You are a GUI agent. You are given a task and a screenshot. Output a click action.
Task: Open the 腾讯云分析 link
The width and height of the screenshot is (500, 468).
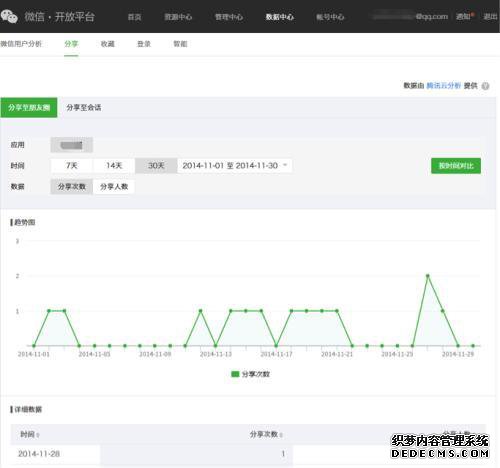(444, 86)
